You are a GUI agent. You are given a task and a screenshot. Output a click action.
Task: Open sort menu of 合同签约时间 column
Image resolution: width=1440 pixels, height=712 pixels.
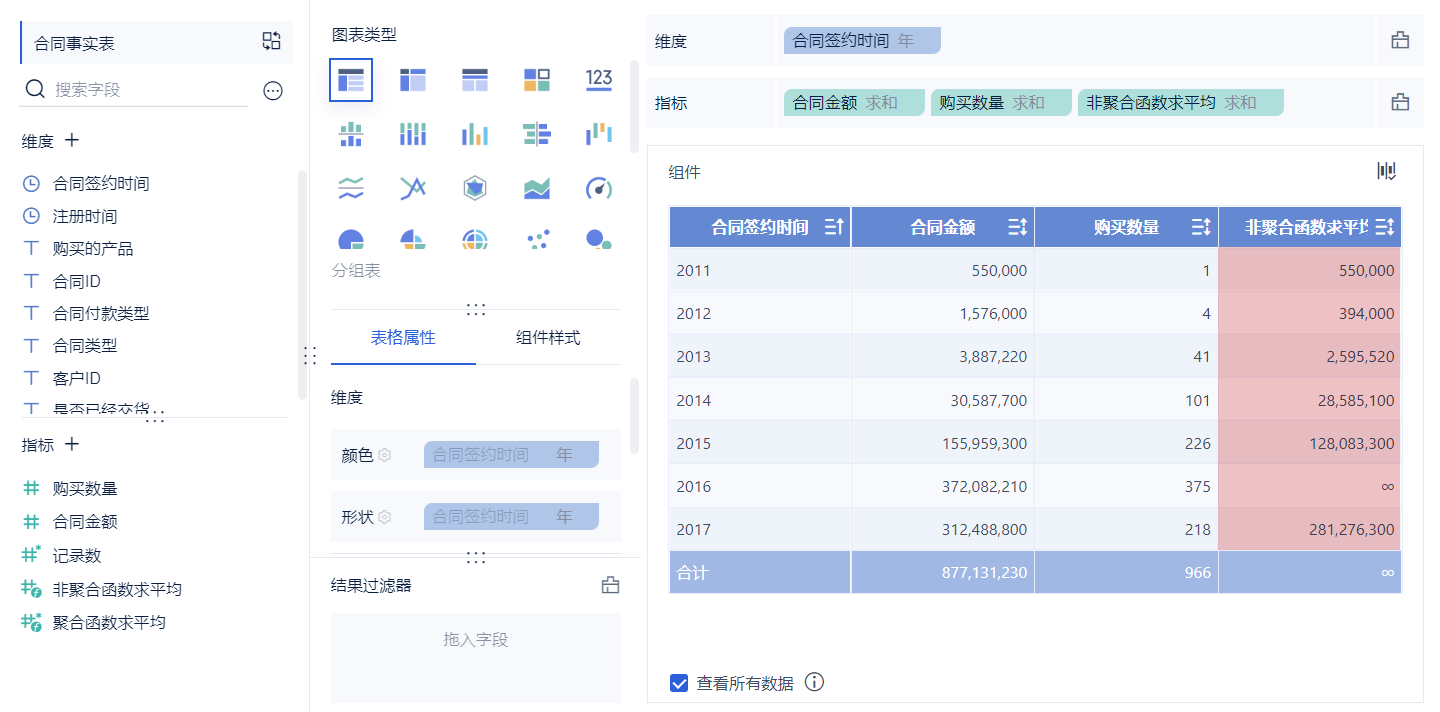pyautogui.click(x=834, y=228)
